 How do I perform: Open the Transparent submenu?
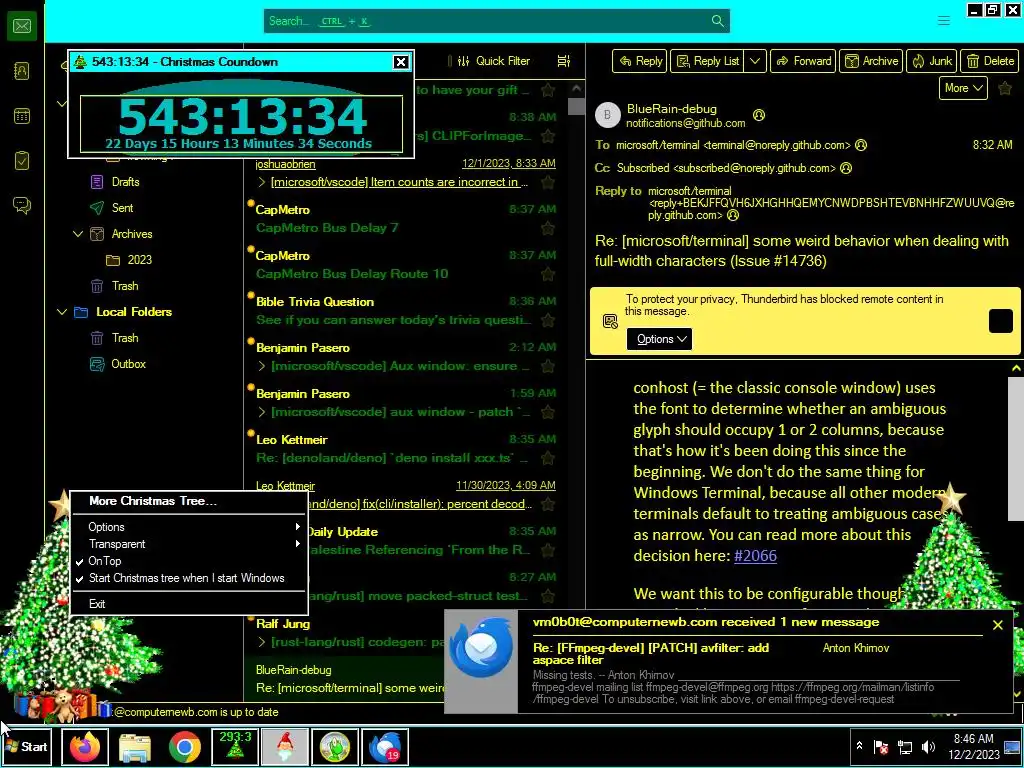tap(189, 544)
